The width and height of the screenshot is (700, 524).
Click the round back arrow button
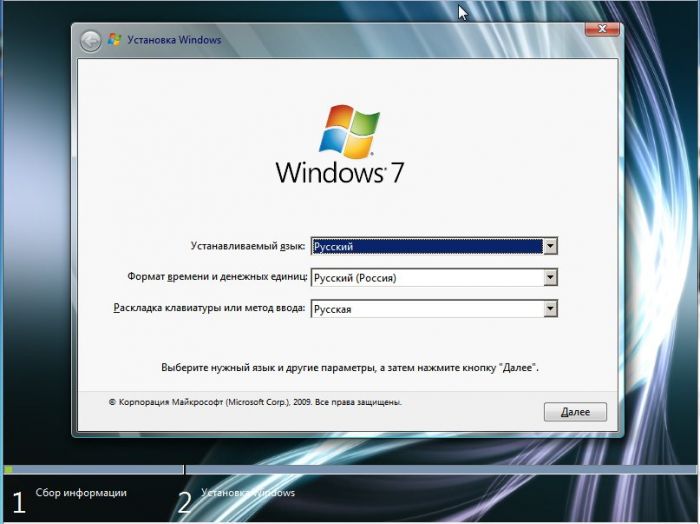pyautogui.click(x=91, y=41)
